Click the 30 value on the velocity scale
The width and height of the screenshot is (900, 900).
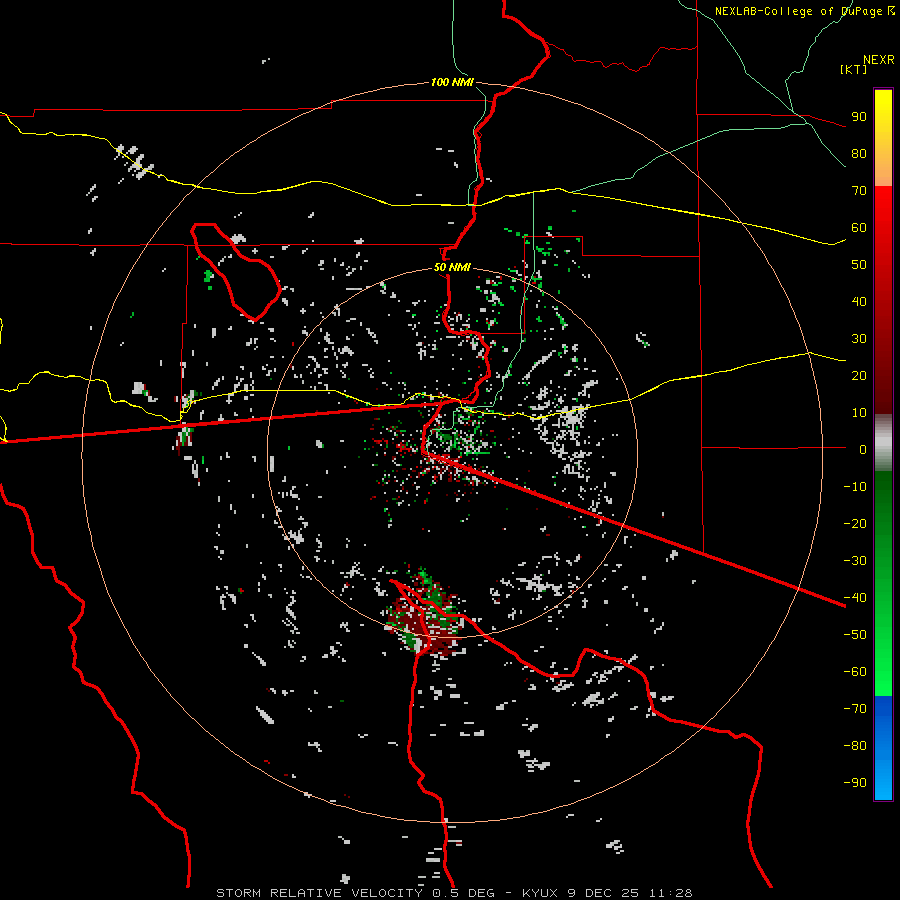tap(859, 339)
